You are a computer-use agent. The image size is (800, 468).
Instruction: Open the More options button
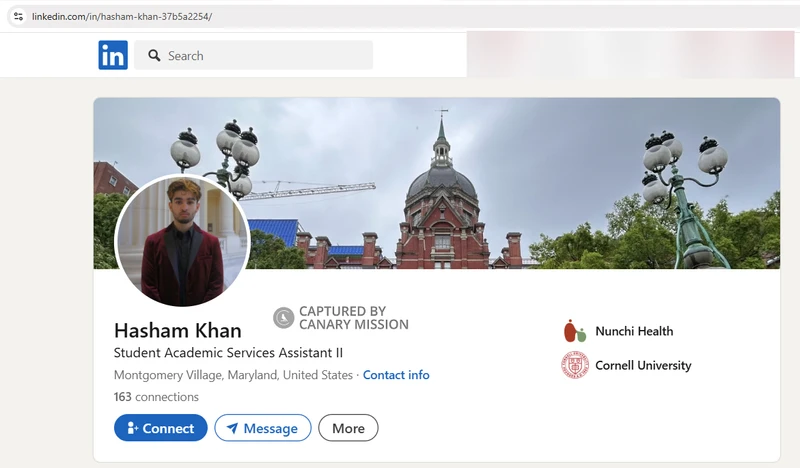tap(348, 428)
